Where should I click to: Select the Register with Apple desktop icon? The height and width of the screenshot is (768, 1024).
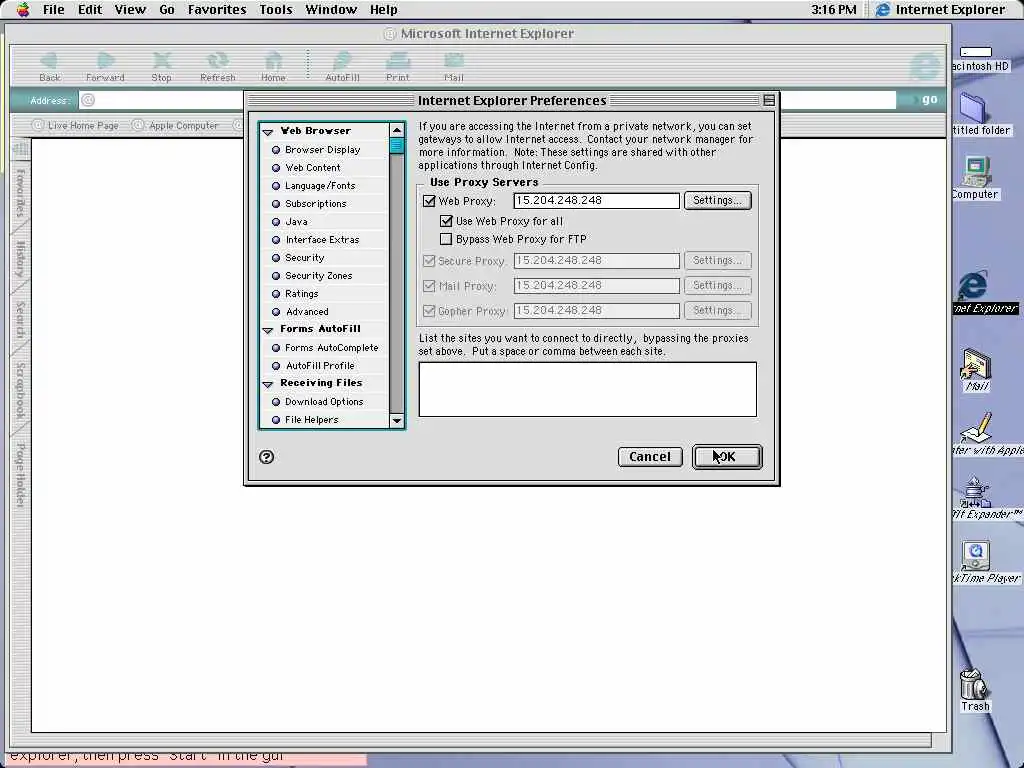(976, 428)
